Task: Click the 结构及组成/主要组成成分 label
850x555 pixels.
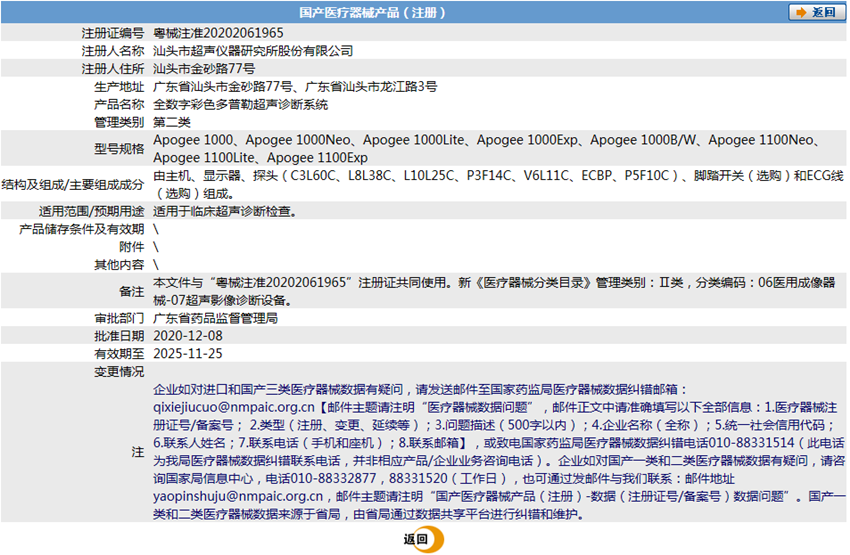Action: pos(73,184)
